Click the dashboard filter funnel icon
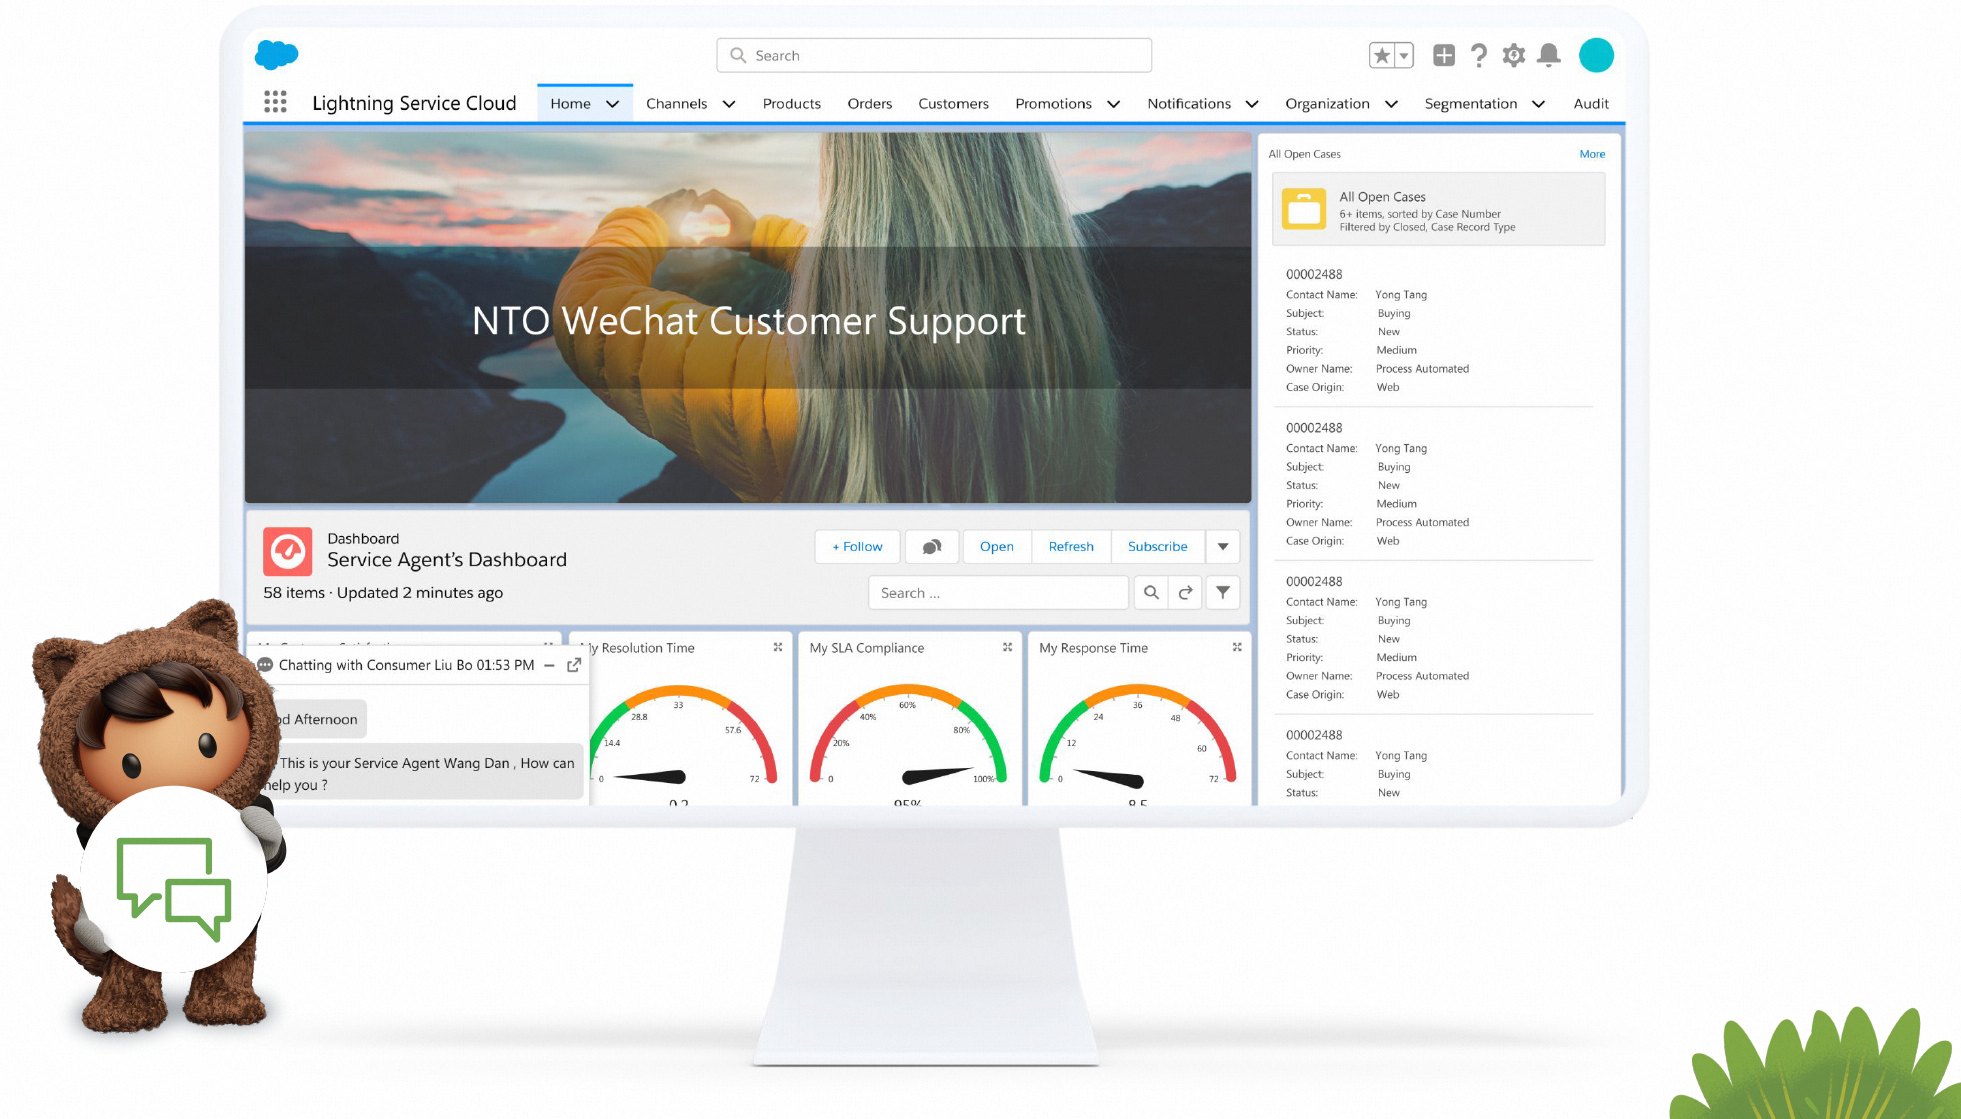 (x=1222, y=593)
